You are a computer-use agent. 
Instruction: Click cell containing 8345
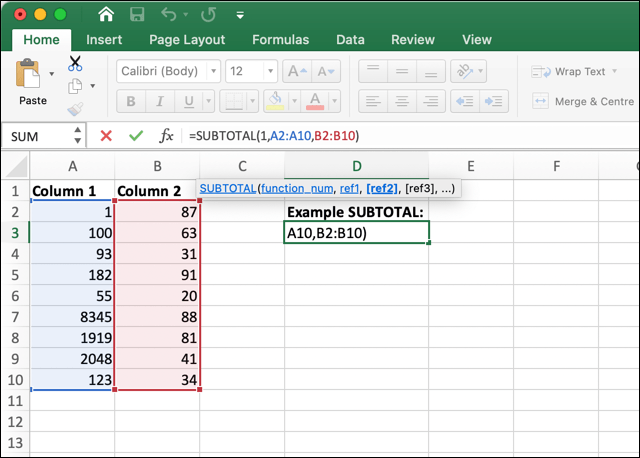tap(72, 317)
